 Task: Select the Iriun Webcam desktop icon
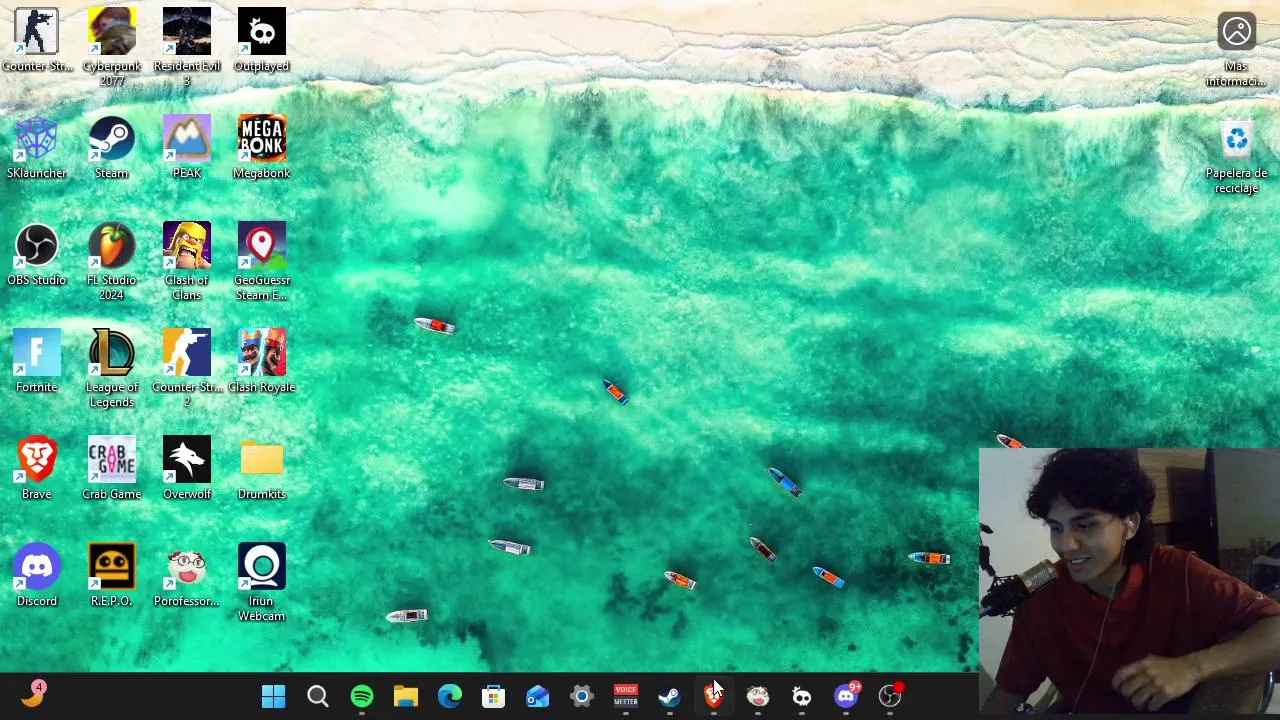pos(262,582)
